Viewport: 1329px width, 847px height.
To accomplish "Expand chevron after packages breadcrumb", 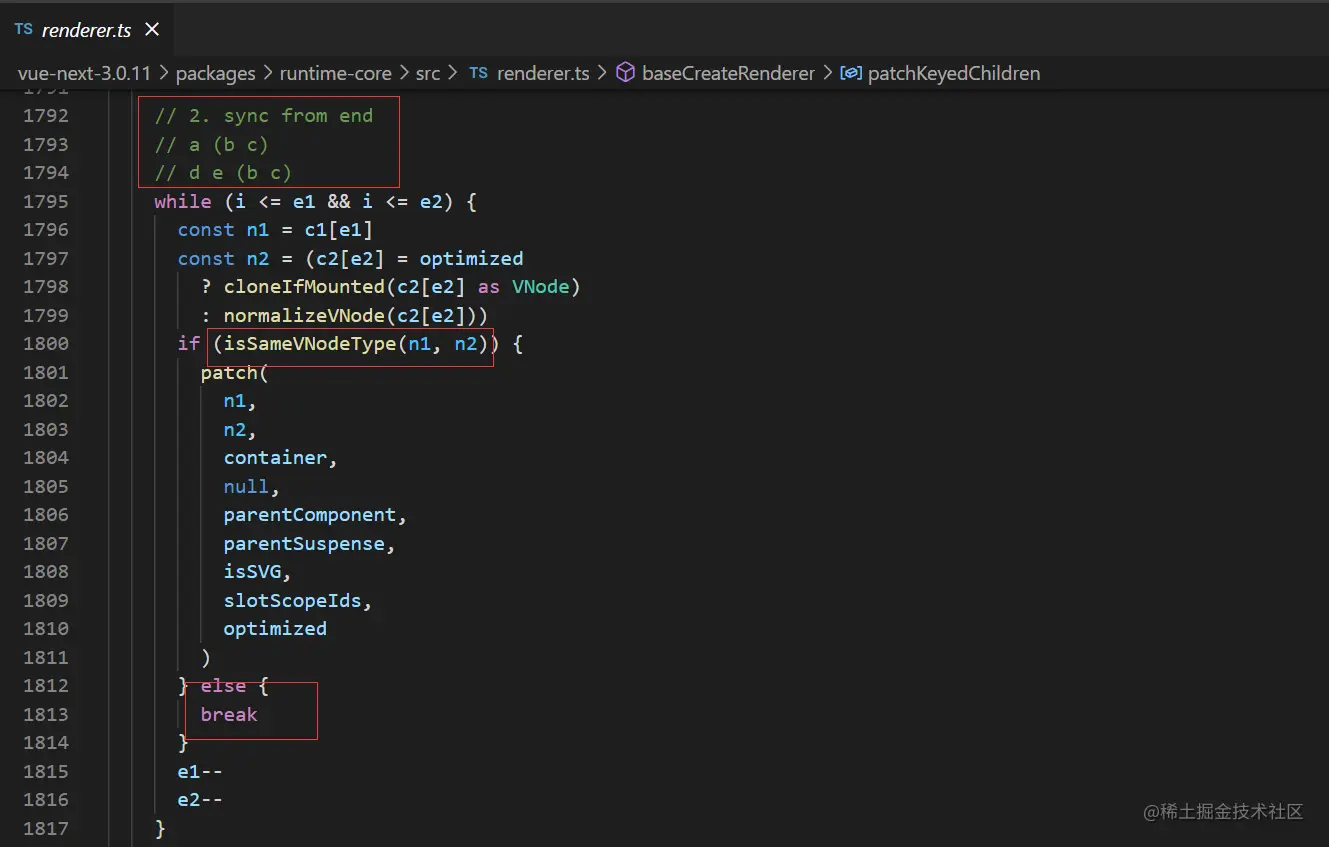I will click(x=268, y=73).
